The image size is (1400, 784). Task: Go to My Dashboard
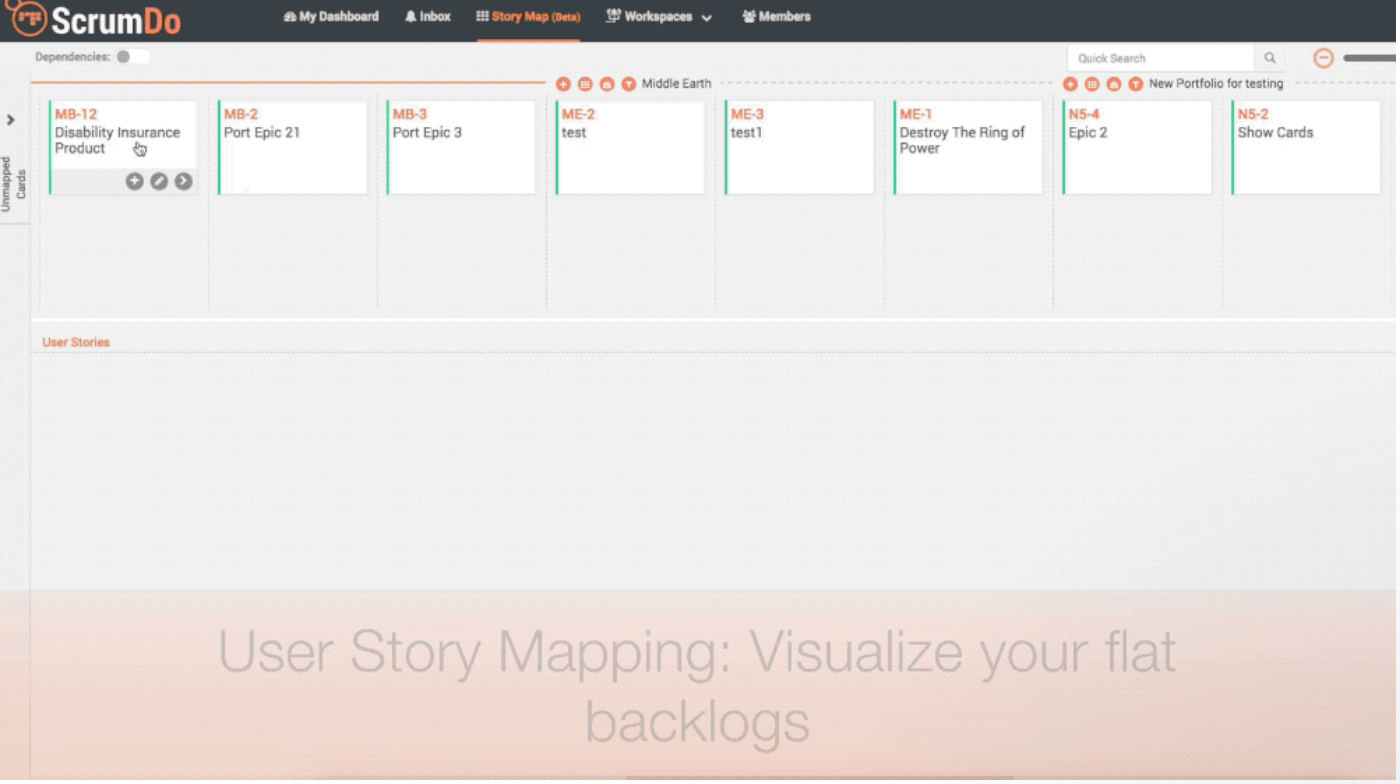click(332, 17)
